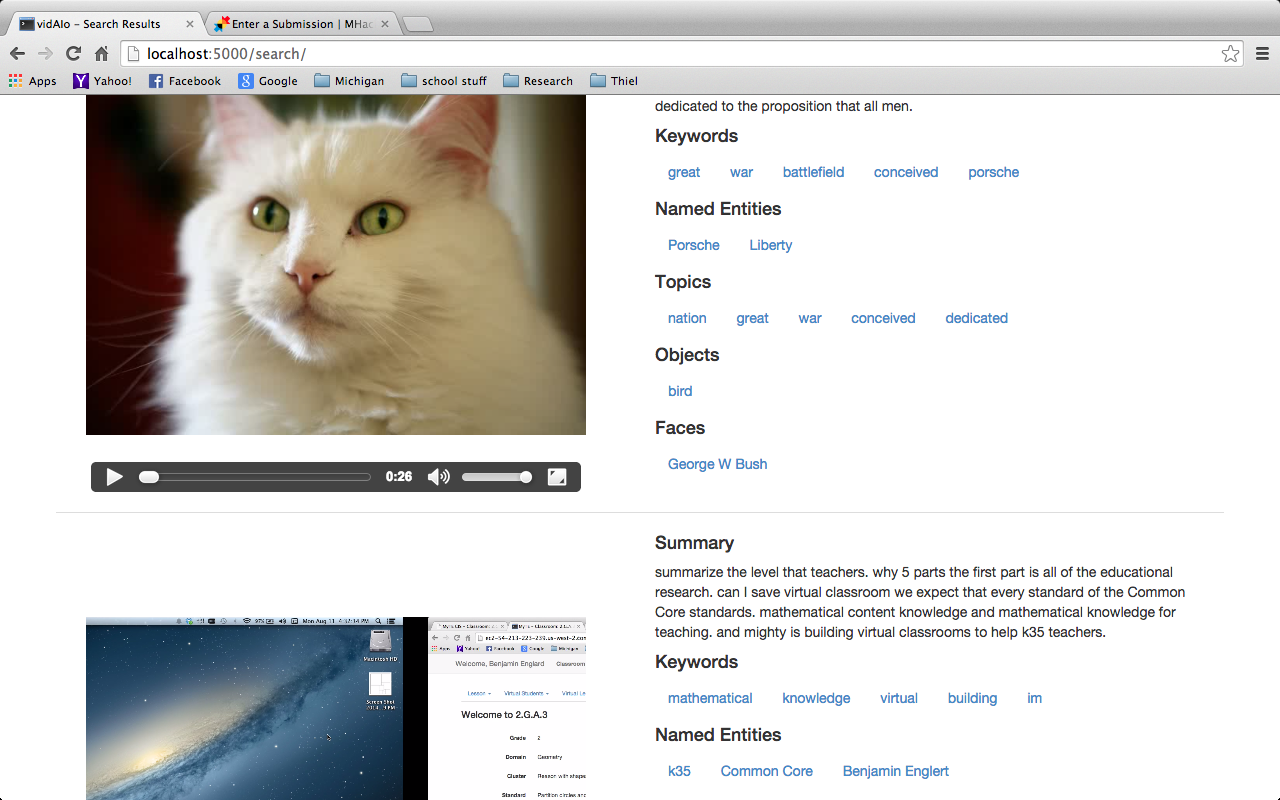Click the 'dedicated' topic link
This screenshot has width=1280, height=800.
coord(976,318)
